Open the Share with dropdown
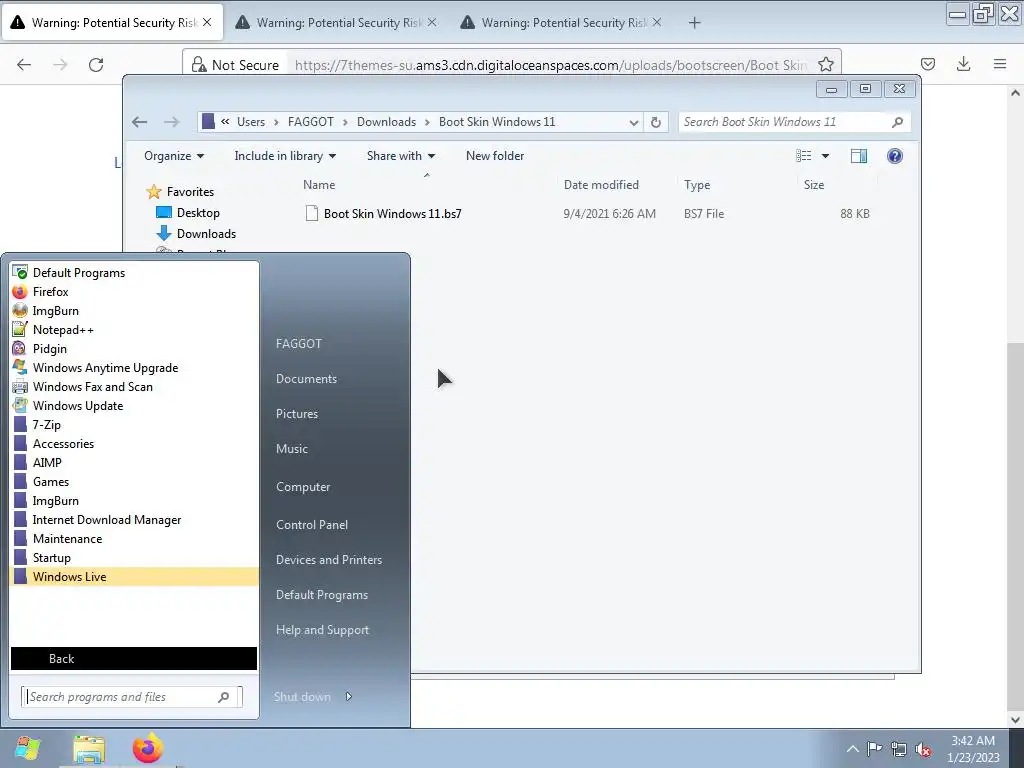Viewport: 1024px width, 768px height. [x=400, y=156]
